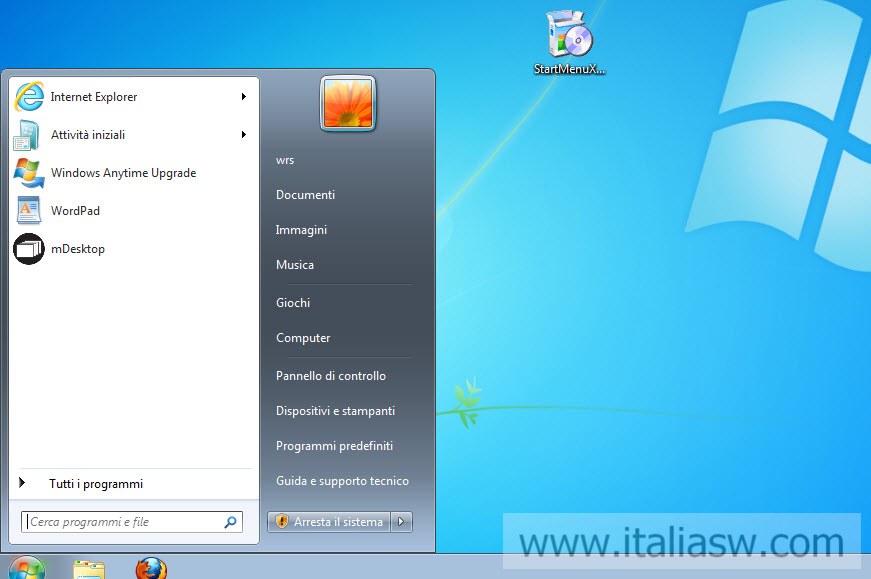Focus the Cerca programmi e file field

tap(132, 522)
